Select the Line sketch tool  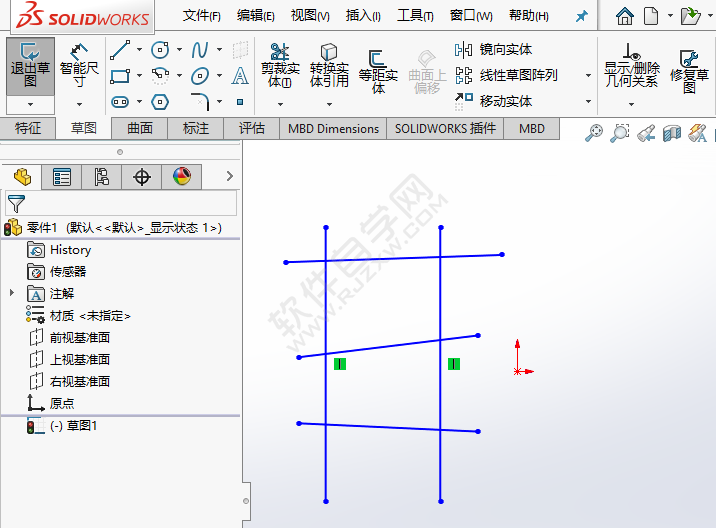[120, 50]
